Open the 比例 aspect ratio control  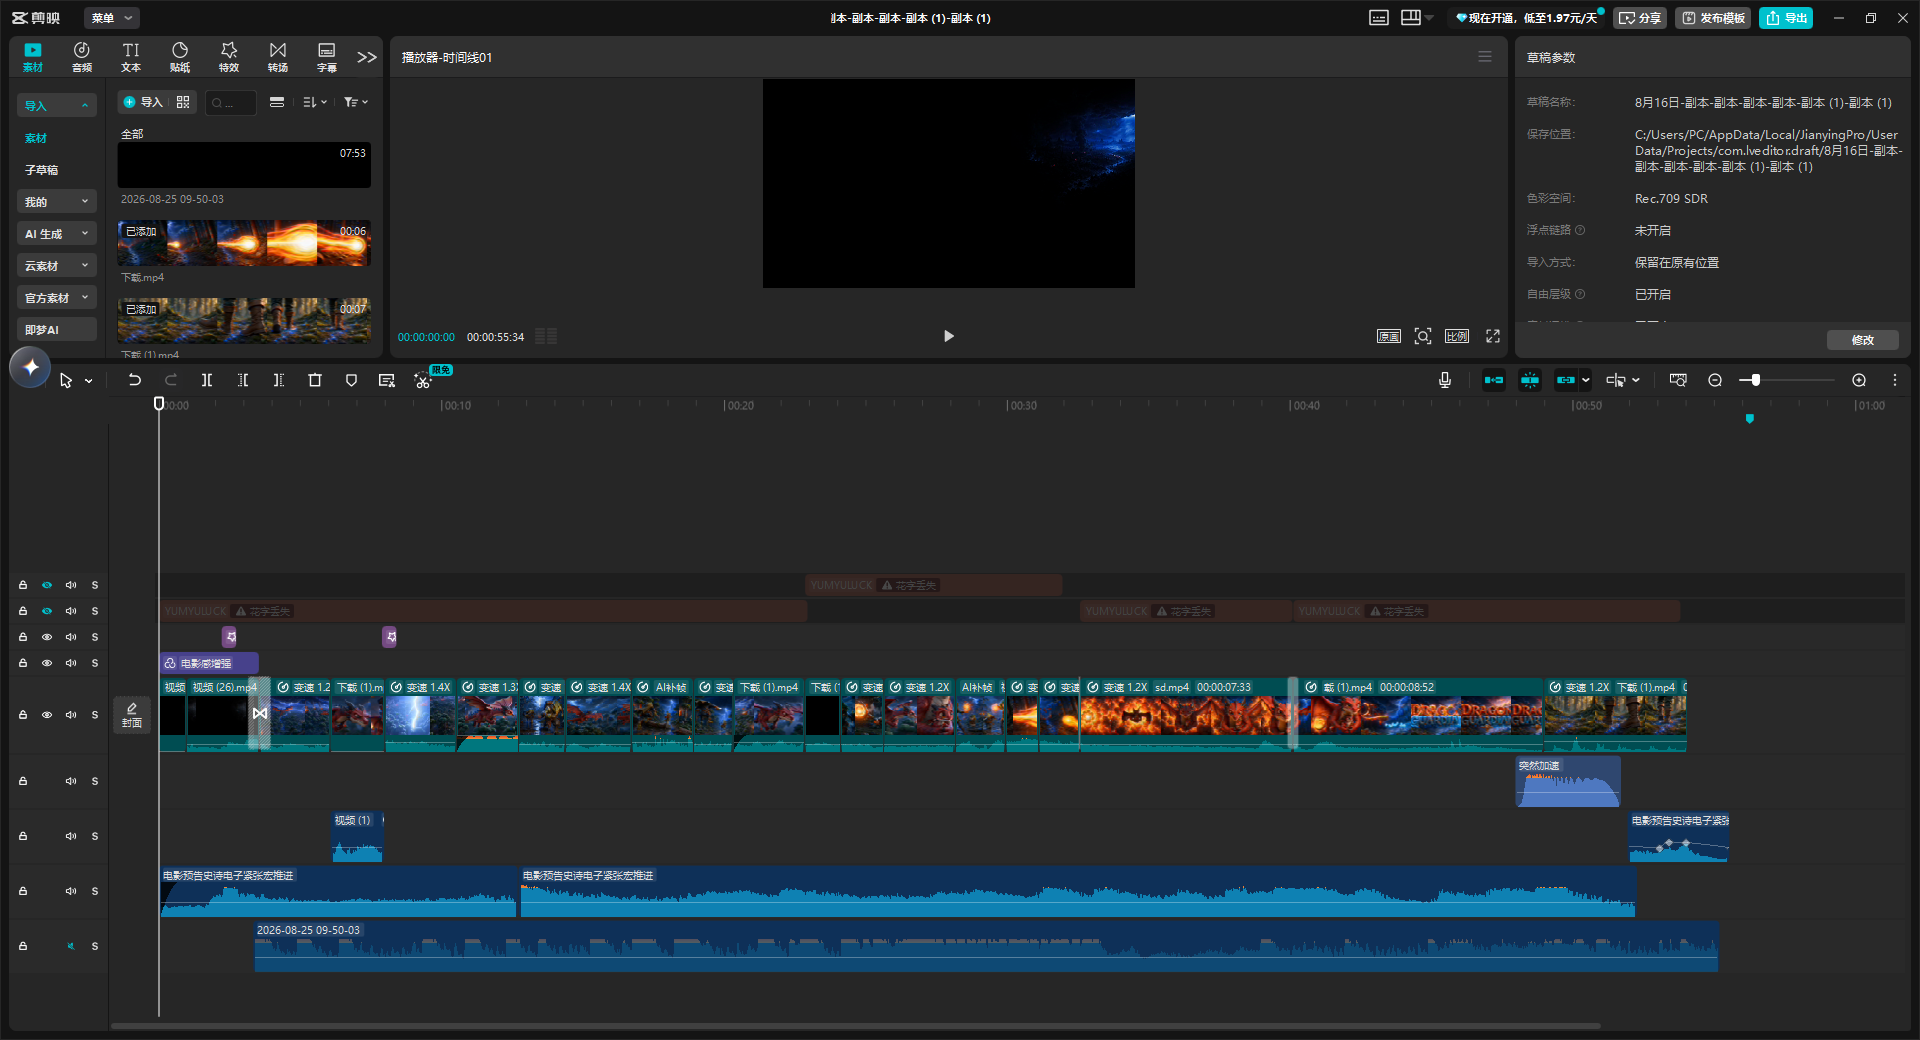point(1457,336)
